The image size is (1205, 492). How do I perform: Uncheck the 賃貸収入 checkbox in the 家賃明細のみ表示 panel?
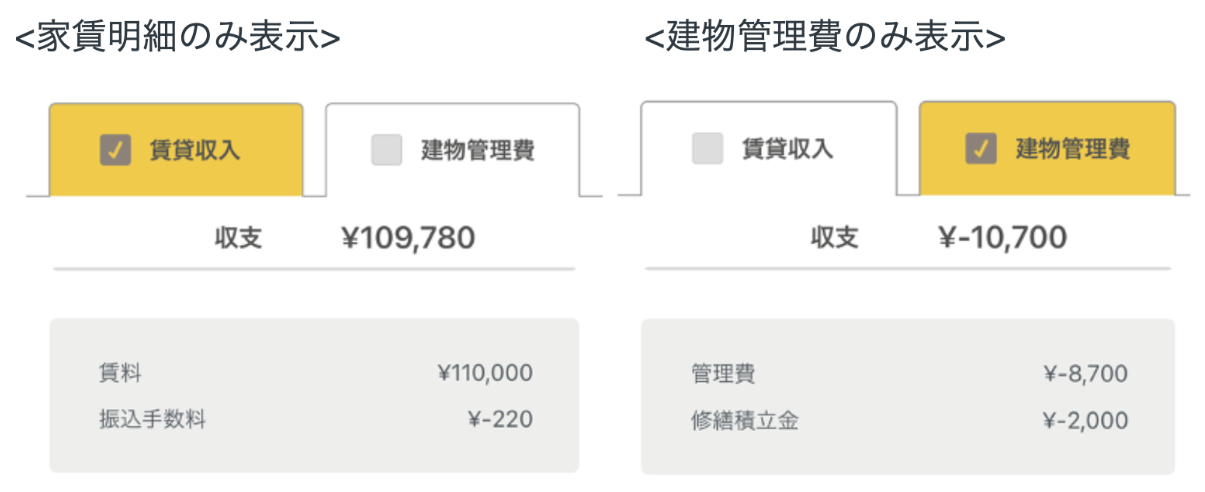click(116, 151)
